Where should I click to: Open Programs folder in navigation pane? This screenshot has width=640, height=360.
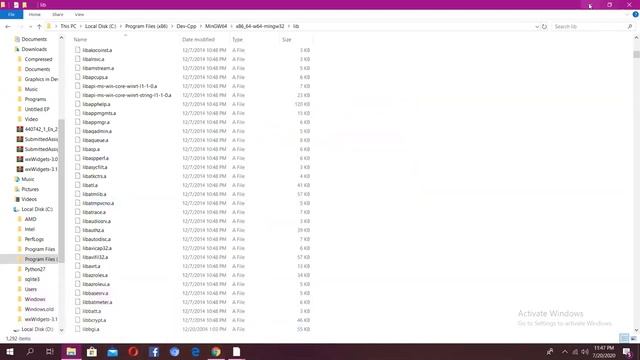[35, 99]
